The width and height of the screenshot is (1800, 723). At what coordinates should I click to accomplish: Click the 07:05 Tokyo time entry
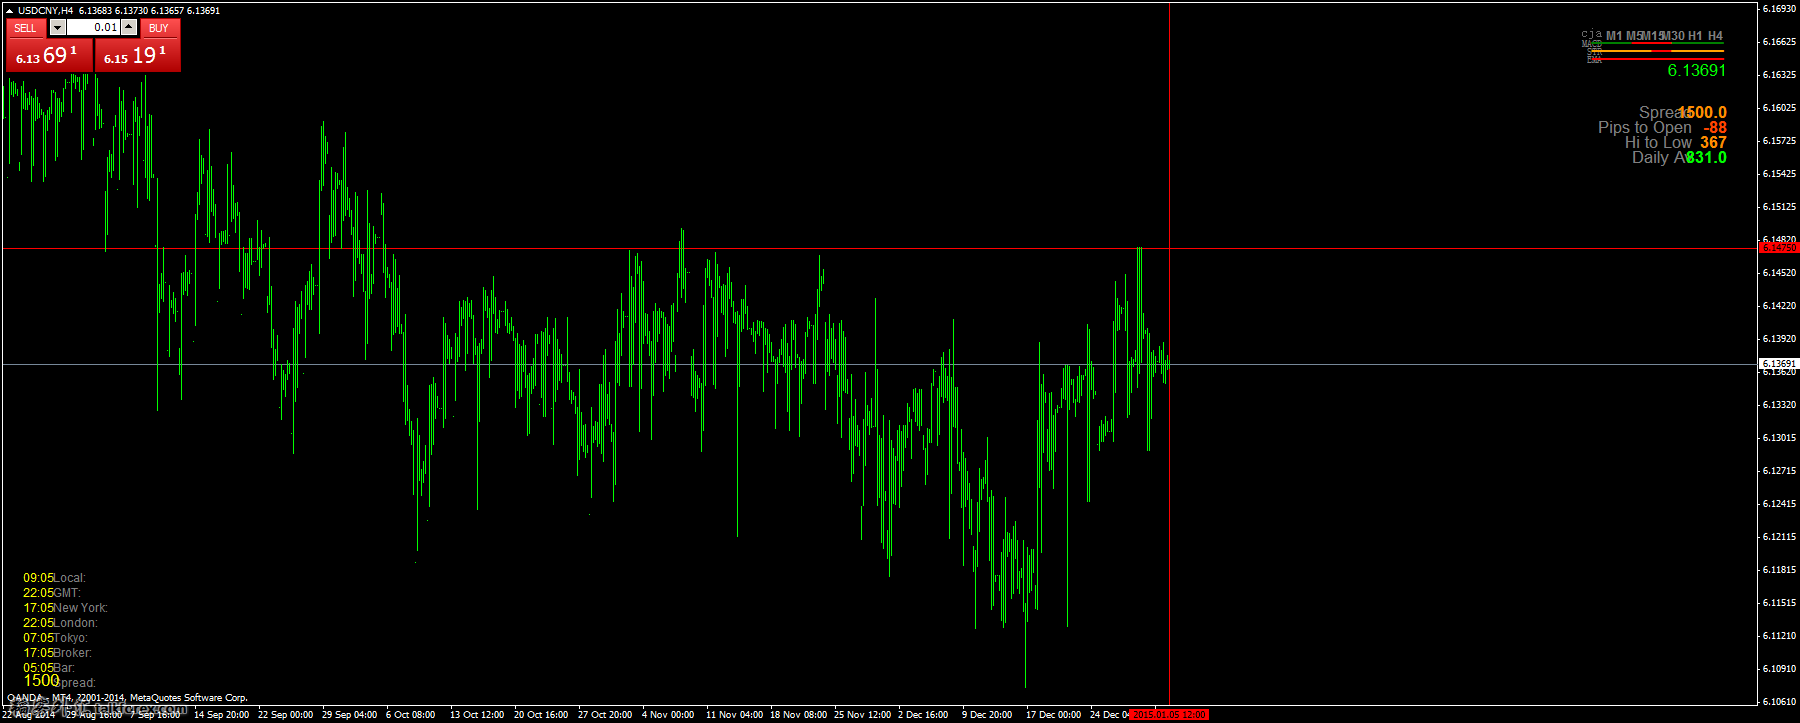(55, 638)
